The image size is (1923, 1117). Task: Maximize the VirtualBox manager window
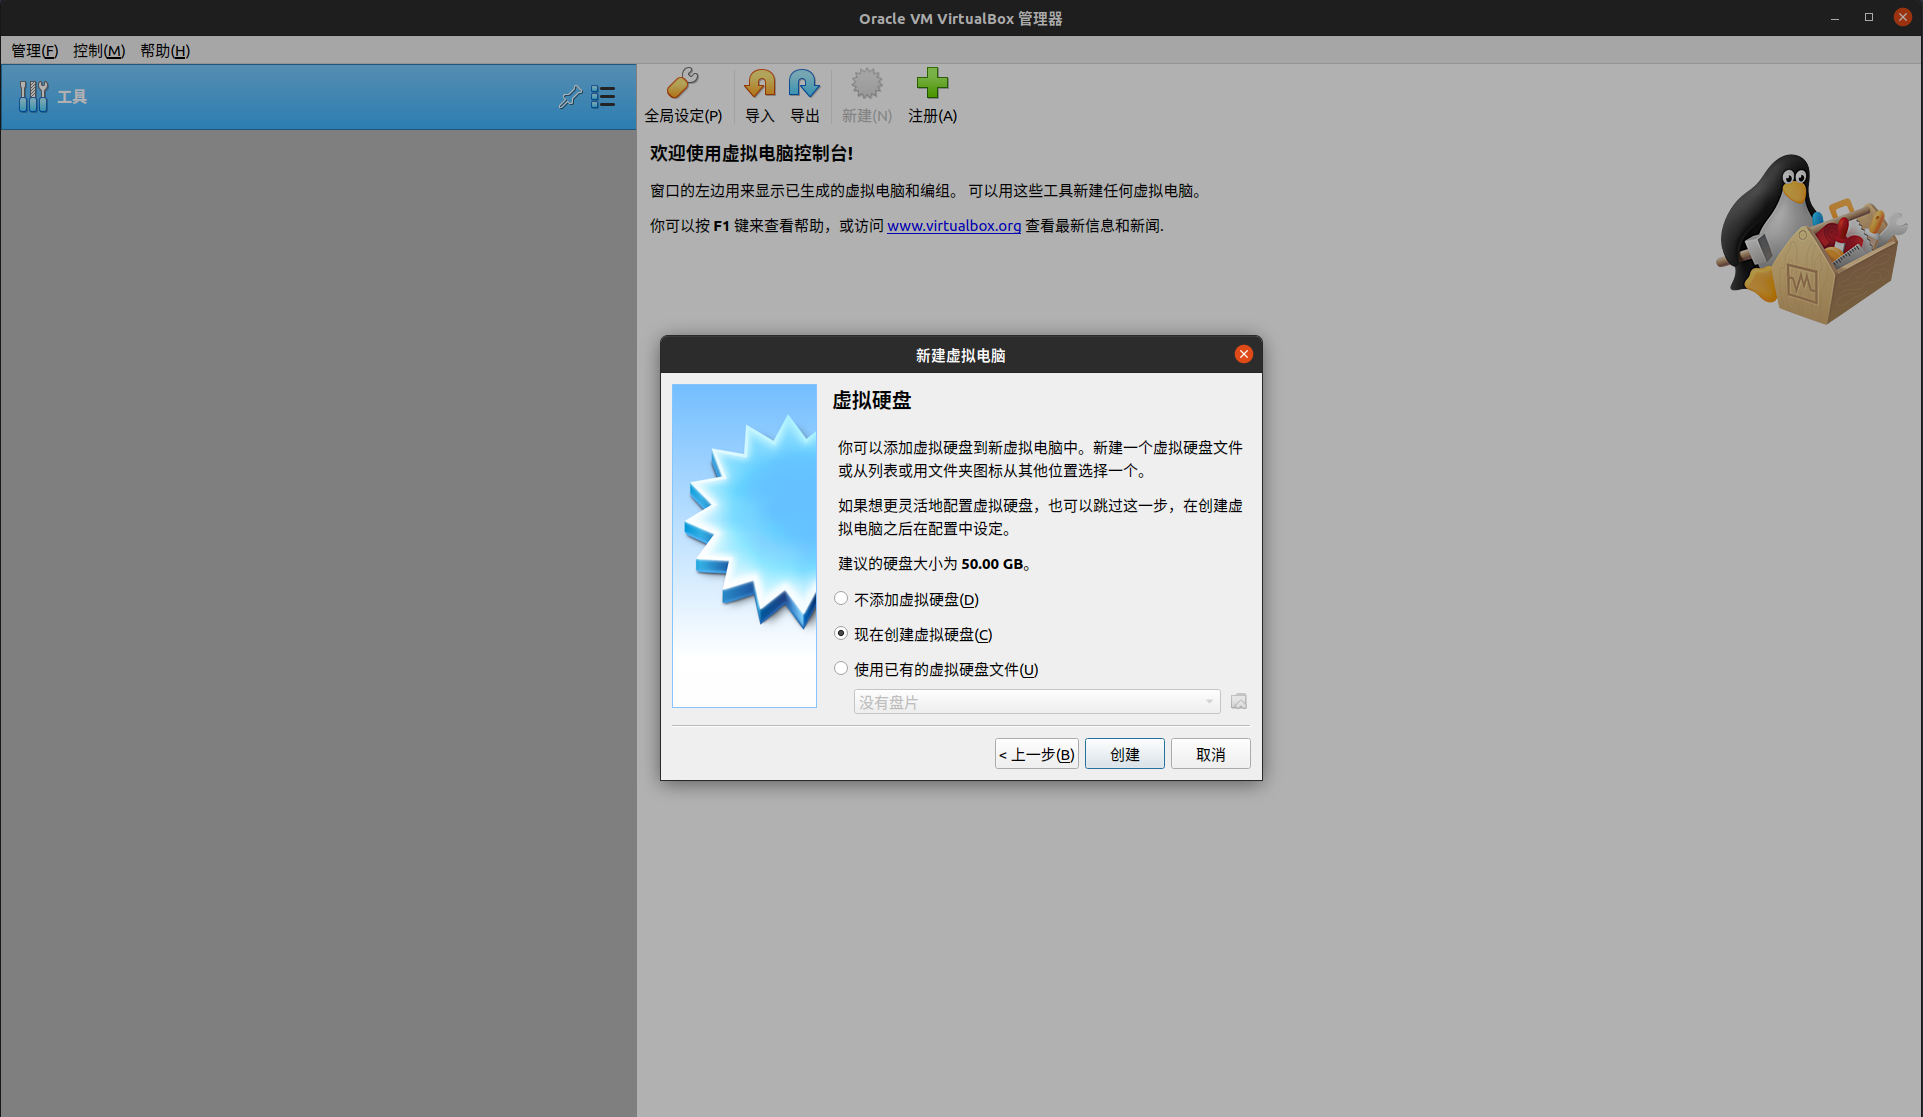click(x=1869, y=18)
